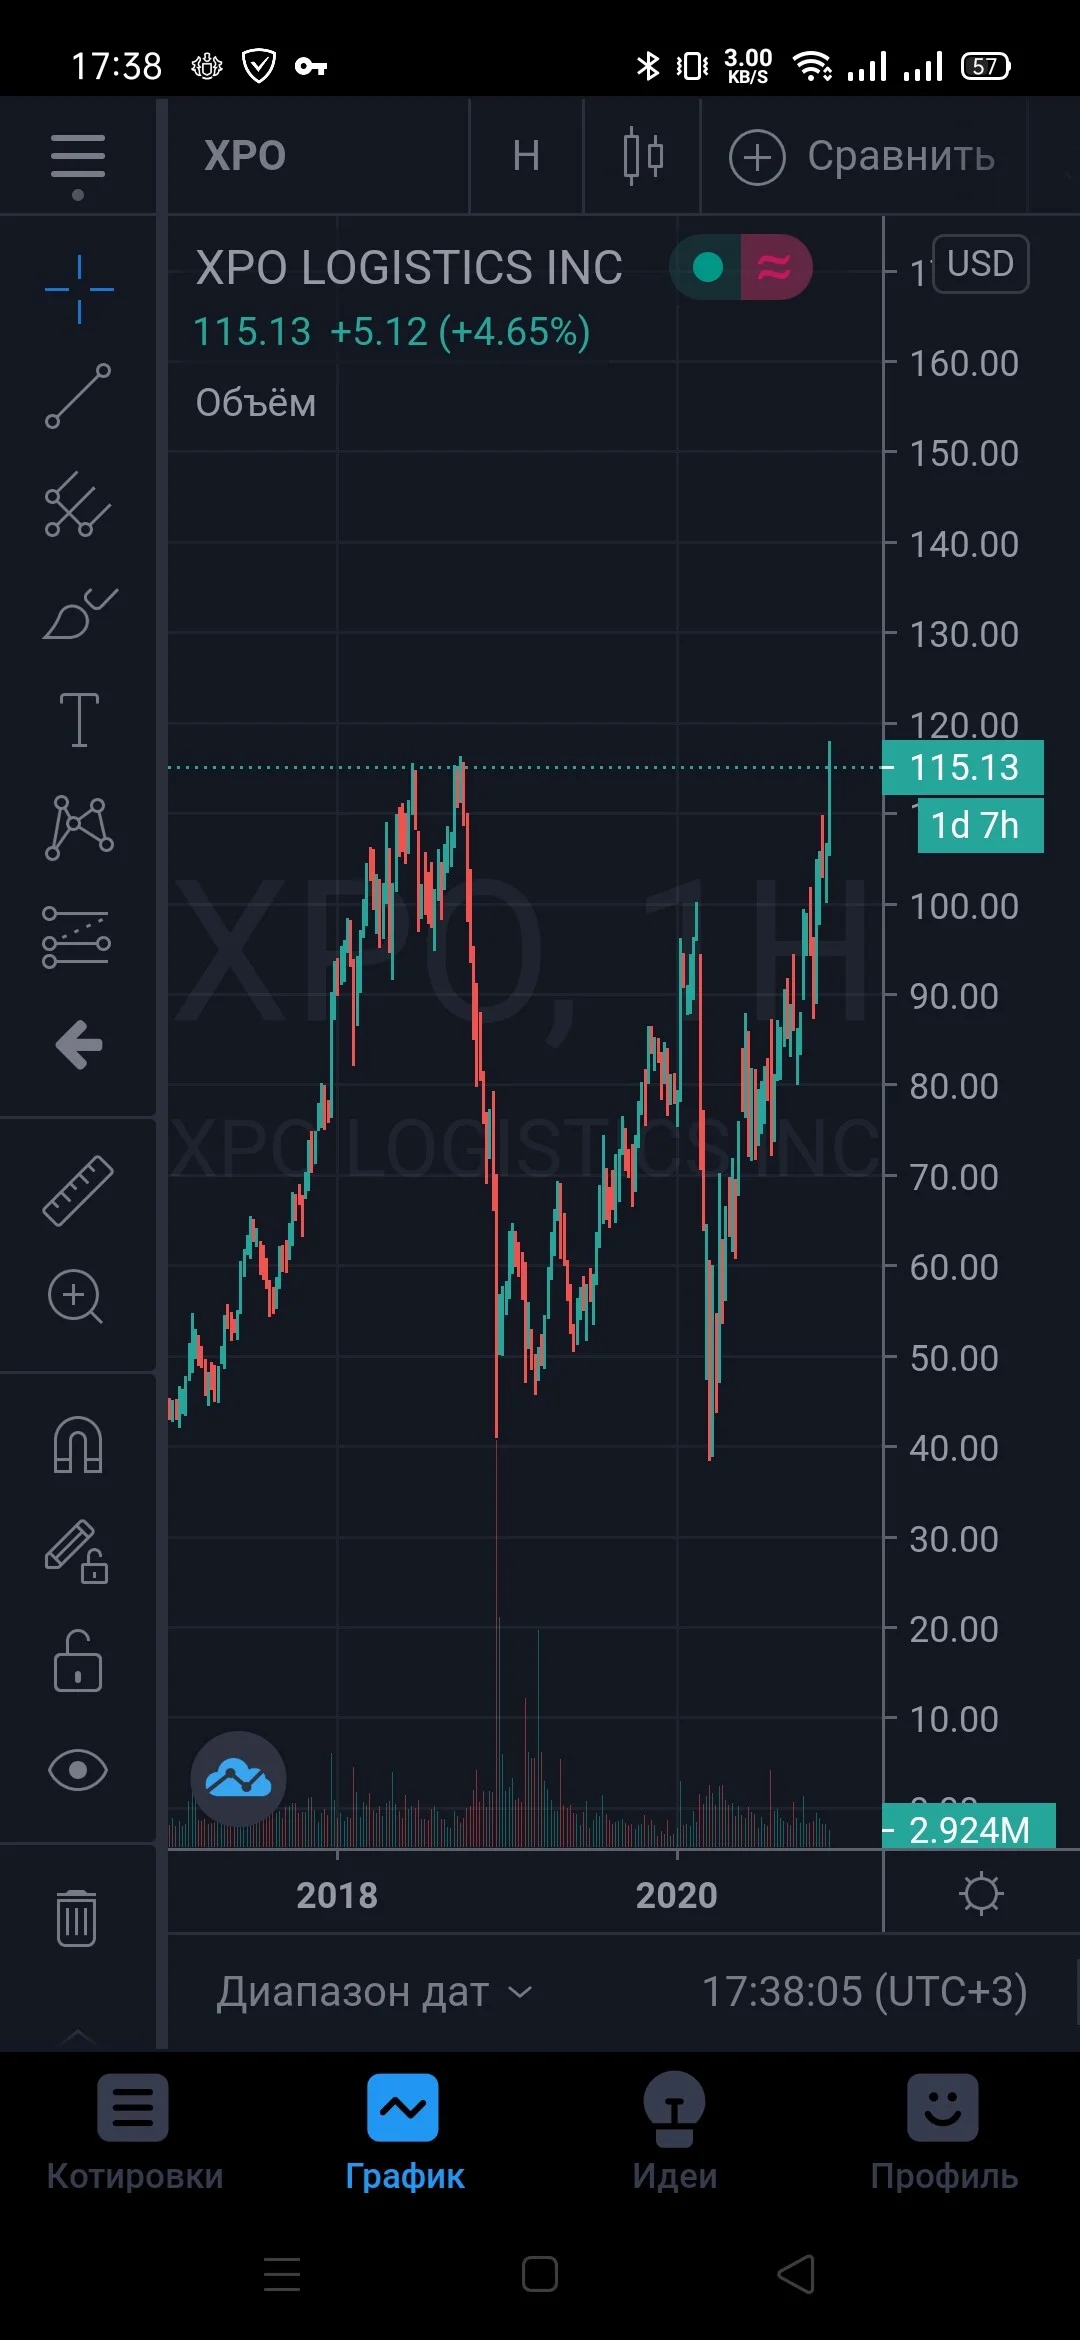Open chart settings gear icon
This screenshot has width=1080, height=2340.
click(x=981, y=1894)
